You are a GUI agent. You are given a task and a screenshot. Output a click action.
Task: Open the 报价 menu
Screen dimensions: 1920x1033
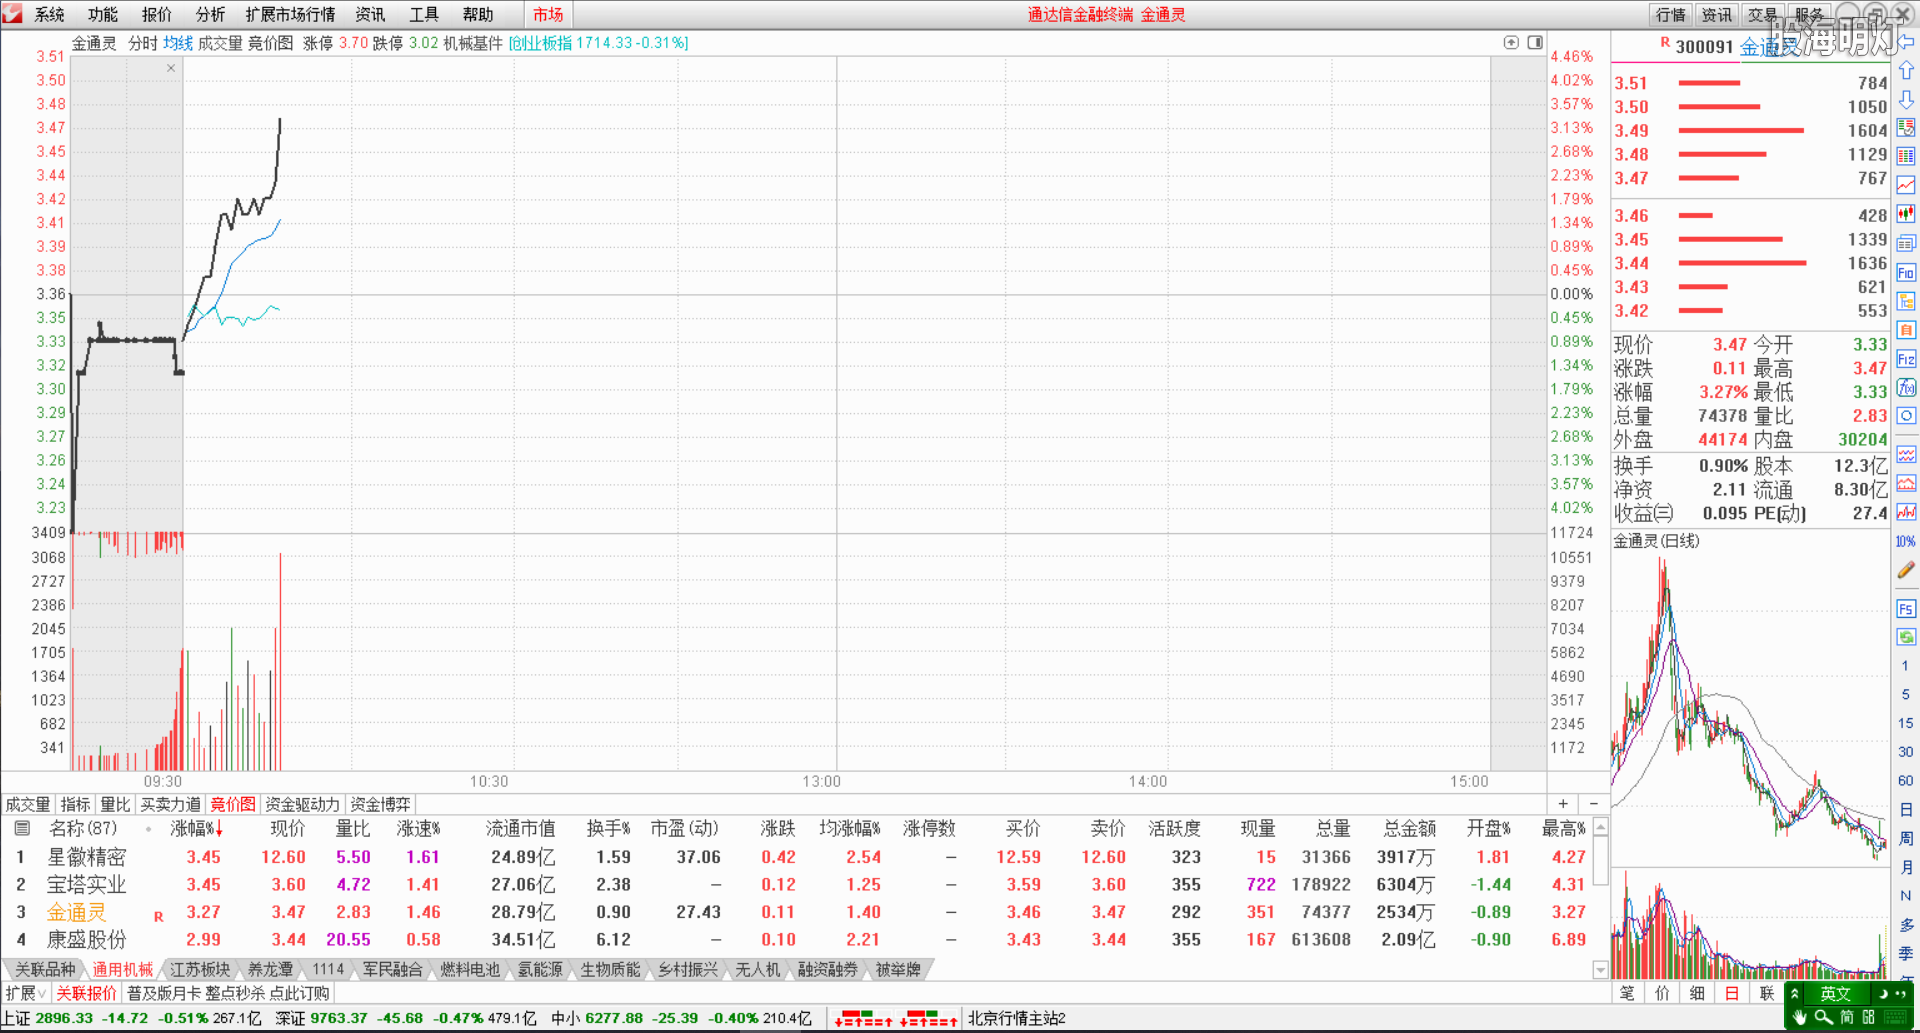tap(157, 14)
